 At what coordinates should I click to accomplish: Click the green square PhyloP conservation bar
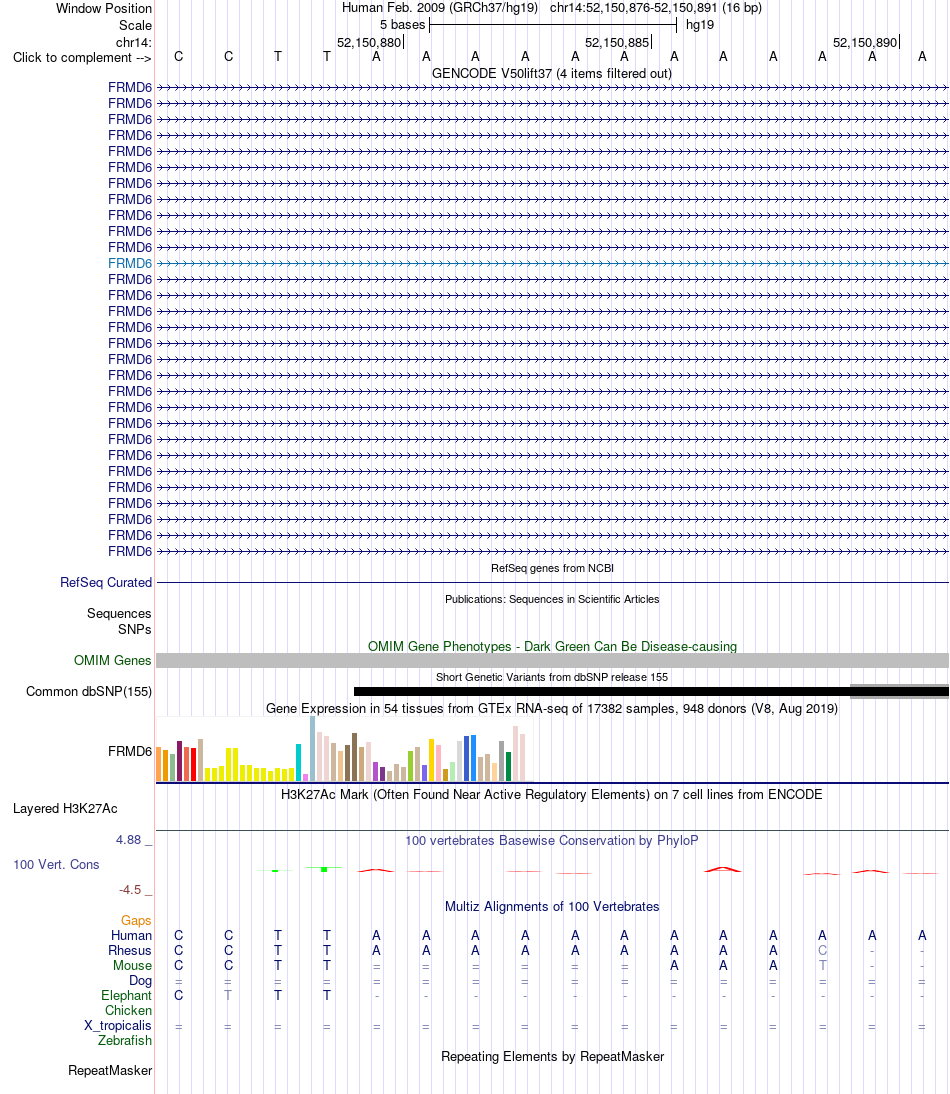(x=324, y=869)
